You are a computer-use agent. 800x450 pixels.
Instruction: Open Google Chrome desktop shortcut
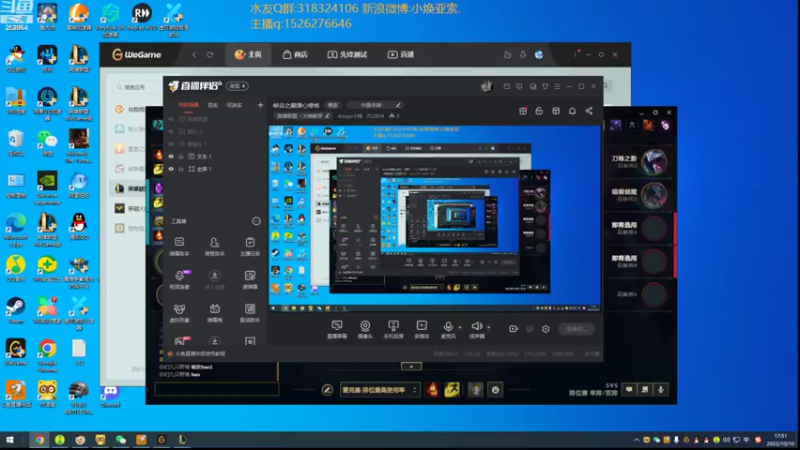point(47,354)
